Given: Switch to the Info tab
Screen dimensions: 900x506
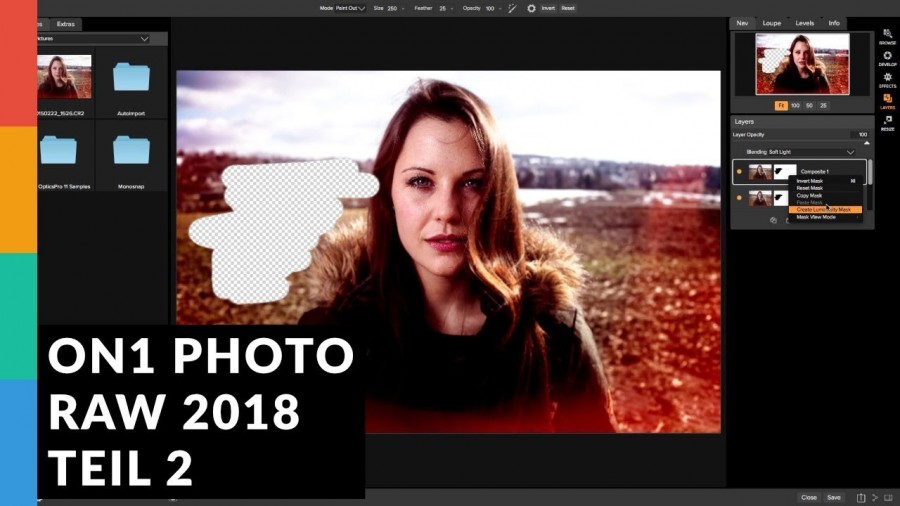Looking at the screenshot, I should coord(833,23).
